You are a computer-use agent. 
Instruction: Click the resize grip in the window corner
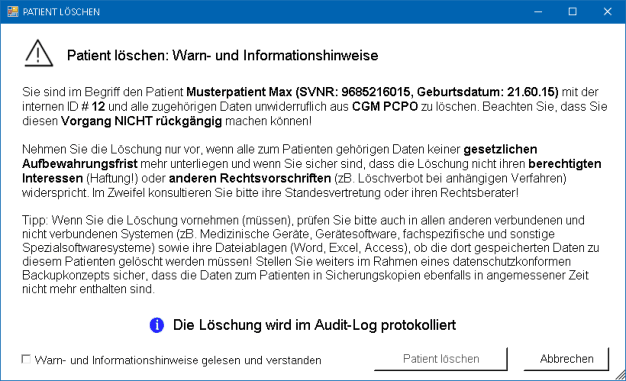tap(620, 375)
